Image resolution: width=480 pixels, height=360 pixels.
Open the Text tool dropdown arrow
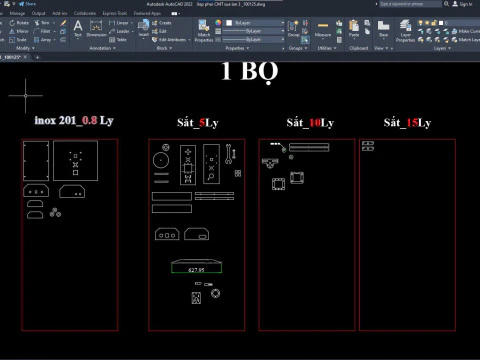[x=78, y=39]
